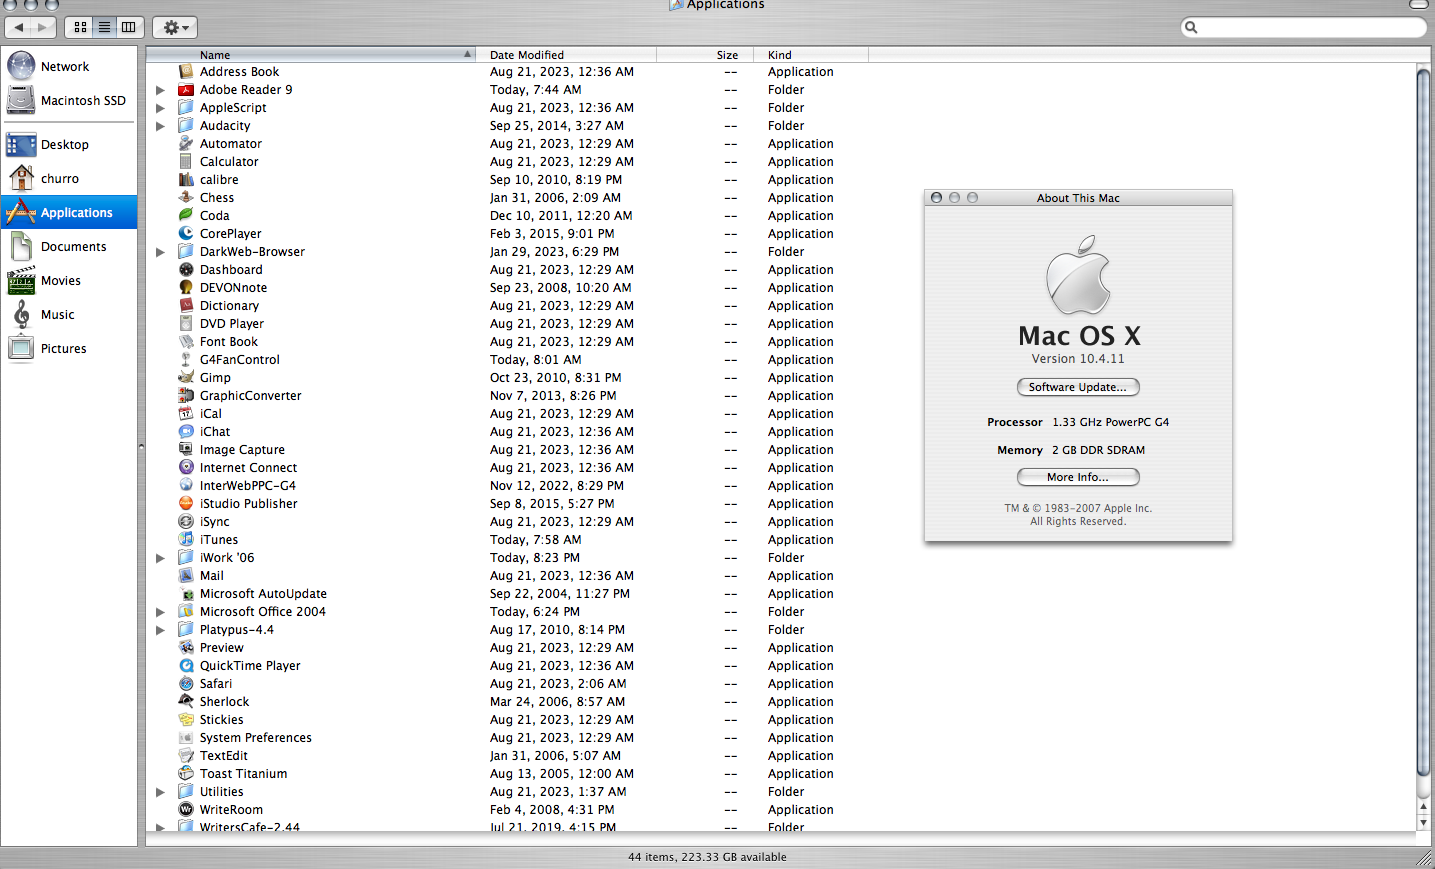Image resolution: width=1435 pixels, height=869 pixels.
Task: Go back in Finder
Action: [x=19, y=27]
